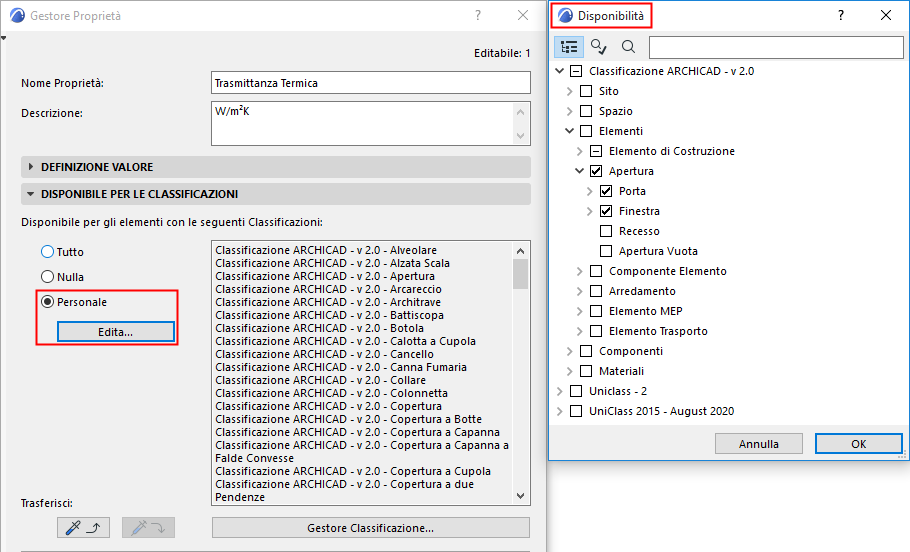Check the Sito checkbox
This screenshot has height=552, width=910.
click(586, 91)
